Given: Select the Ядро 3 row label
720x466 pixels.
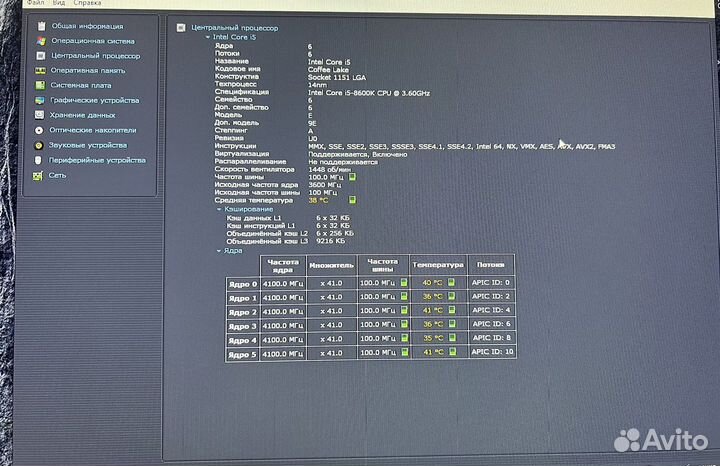Looking at the screenshot, I should coord(243,326).
